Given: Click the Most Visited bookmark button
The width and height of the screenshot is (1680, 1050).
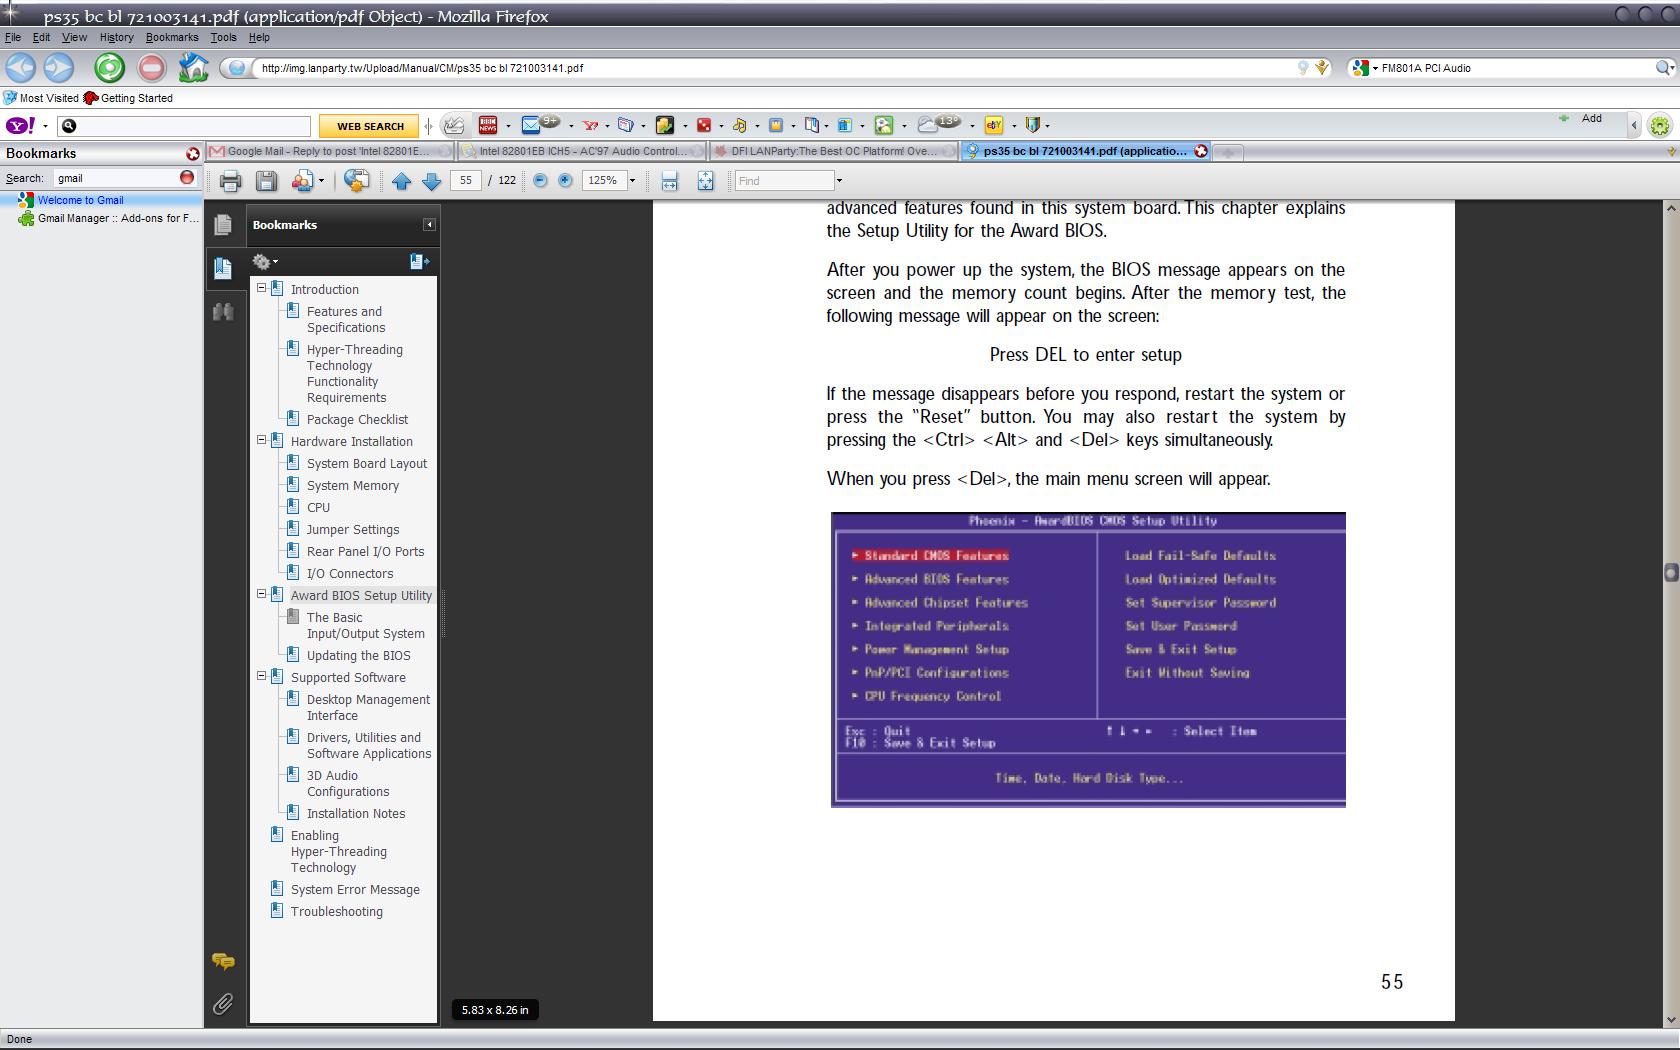Looking at the screenshot, I should coord(41,98).
